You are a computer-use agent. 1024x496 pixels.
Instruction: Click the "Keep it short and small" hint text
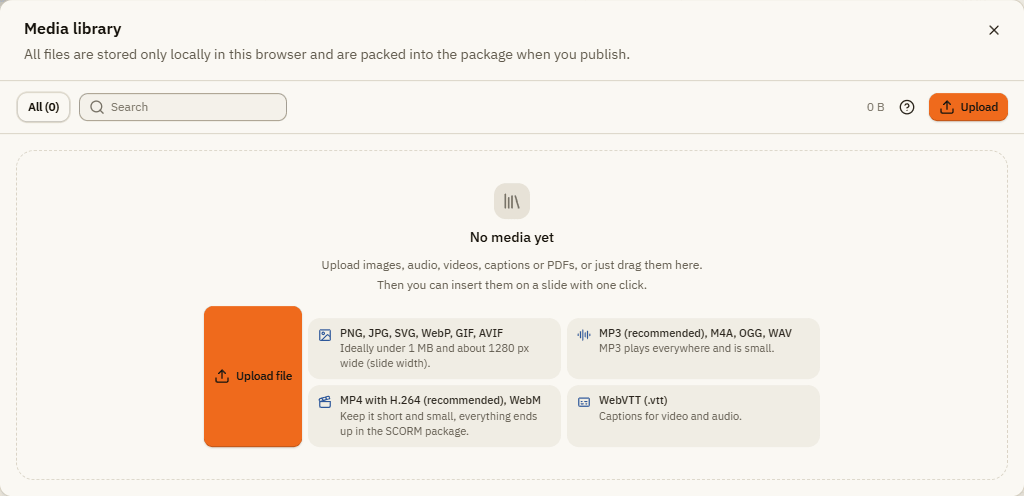(x=439, y=424)
